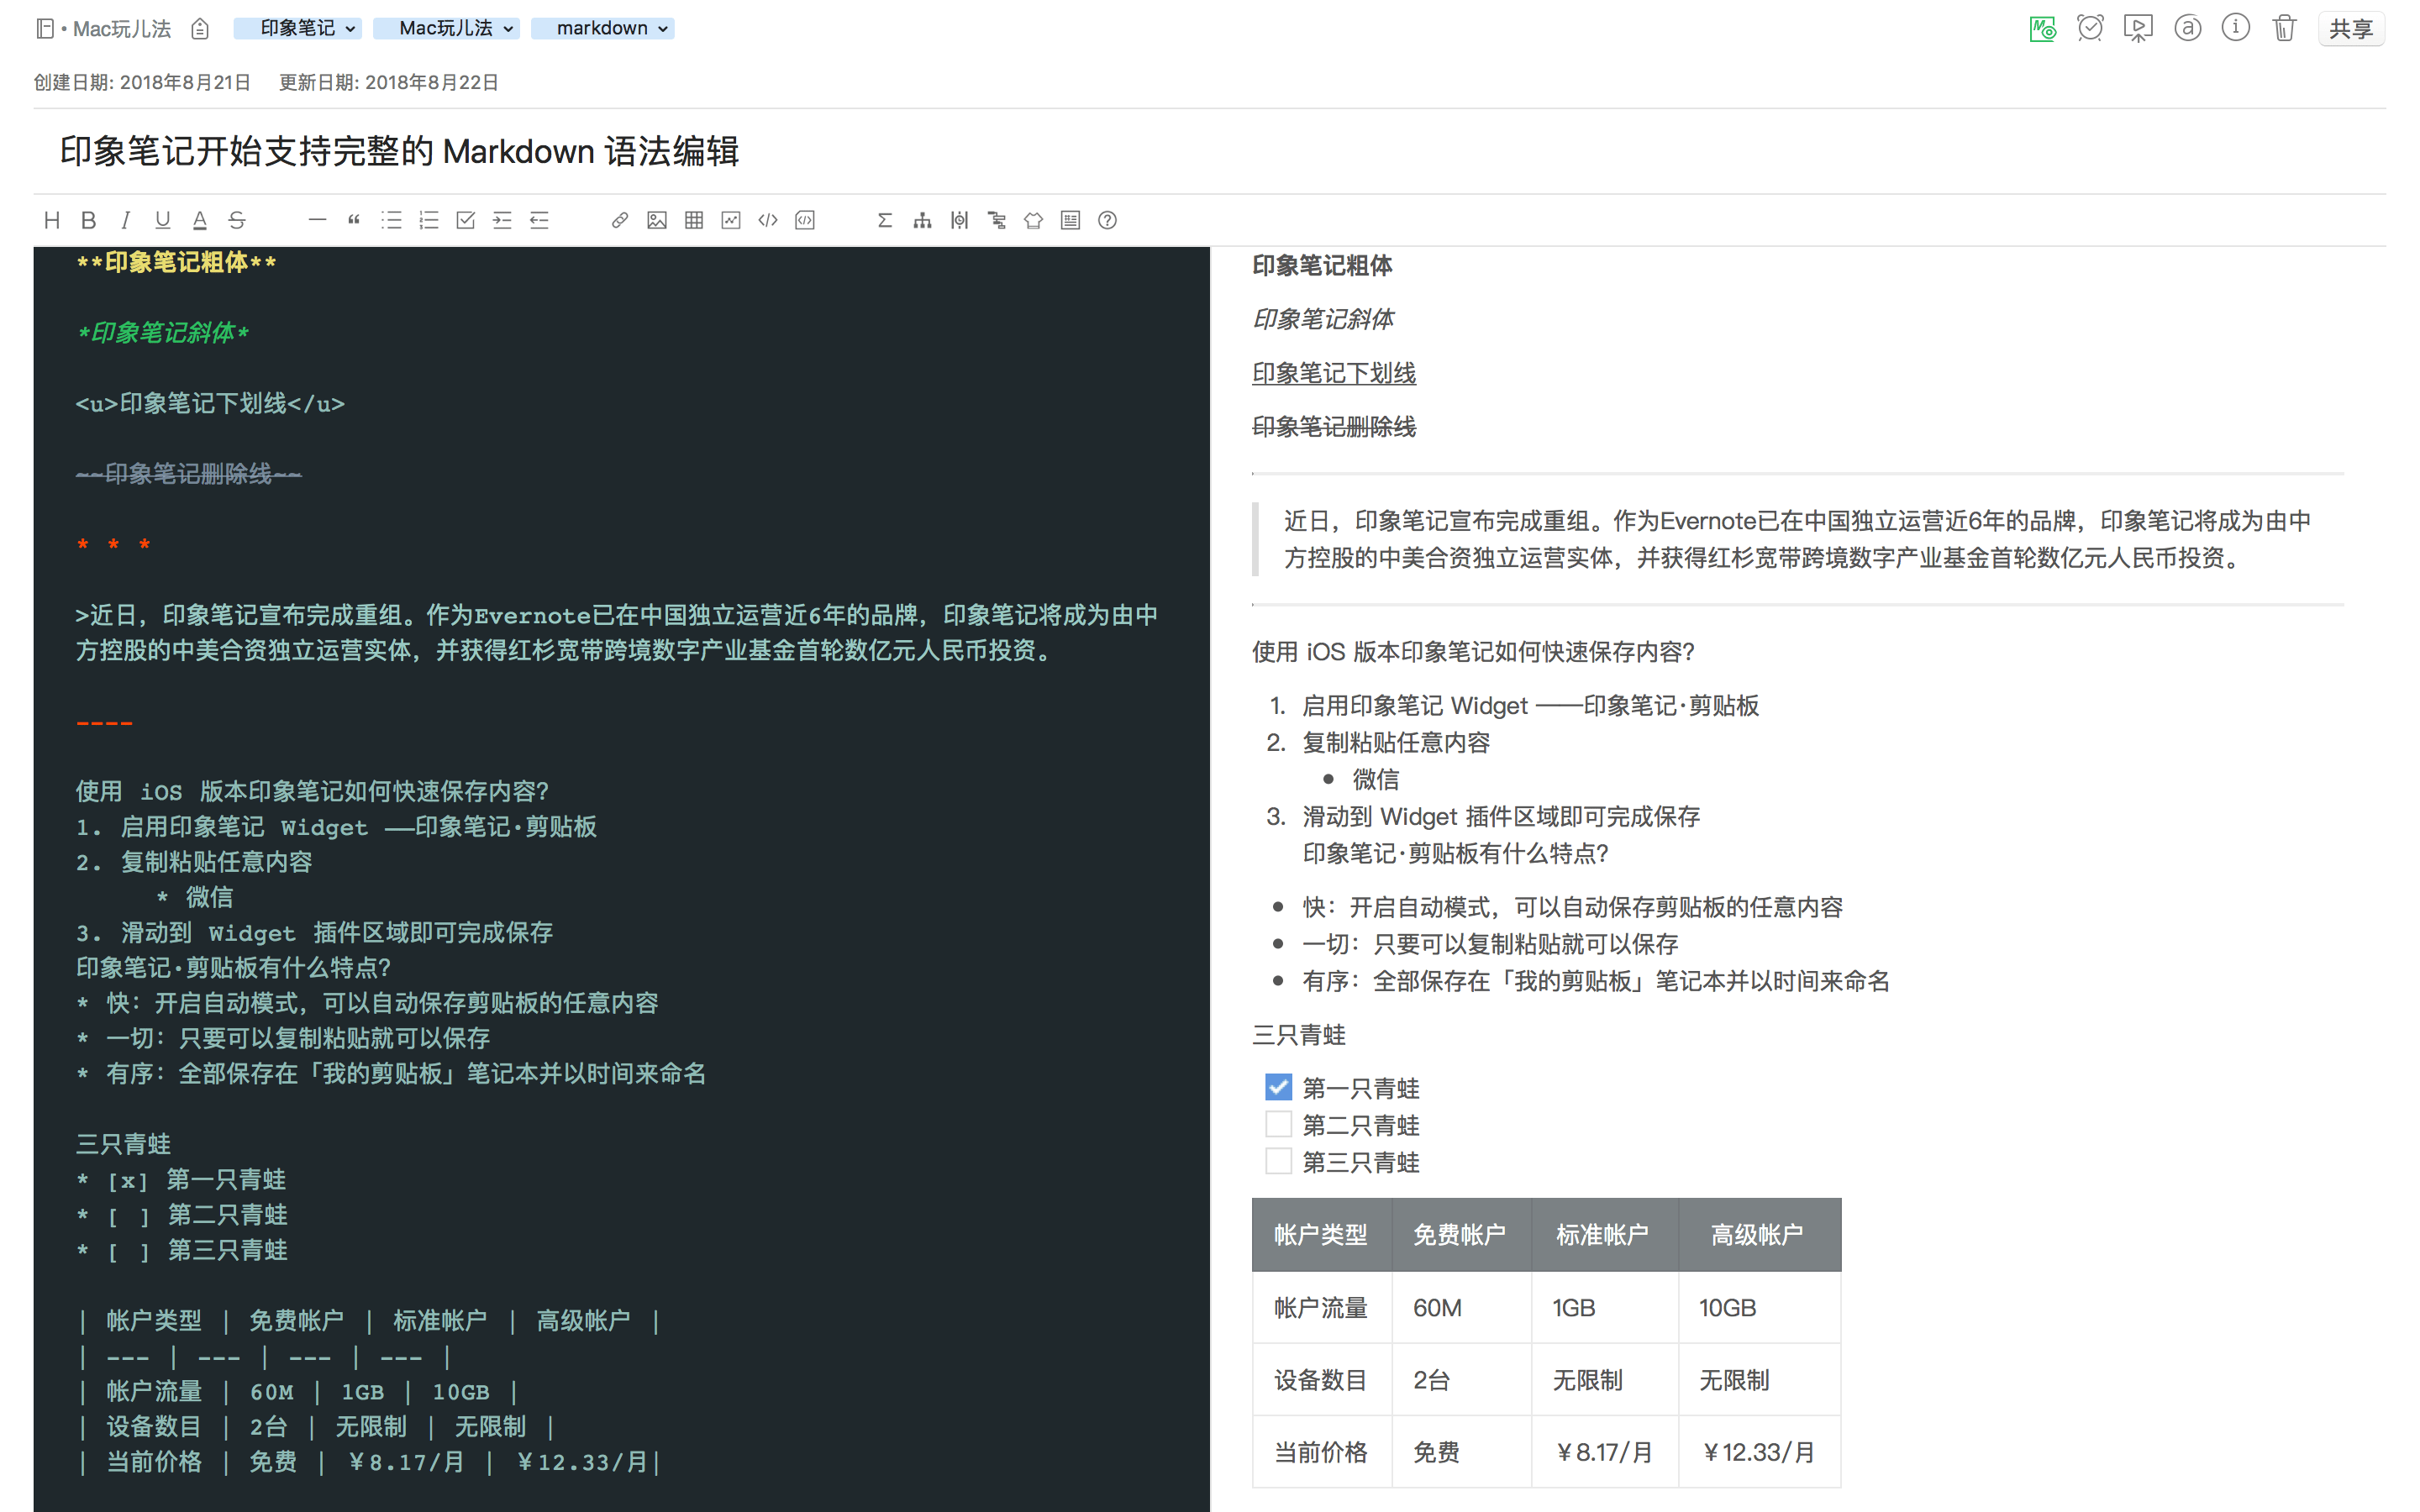Apply underline with the U icon

[x=162, y=220]
